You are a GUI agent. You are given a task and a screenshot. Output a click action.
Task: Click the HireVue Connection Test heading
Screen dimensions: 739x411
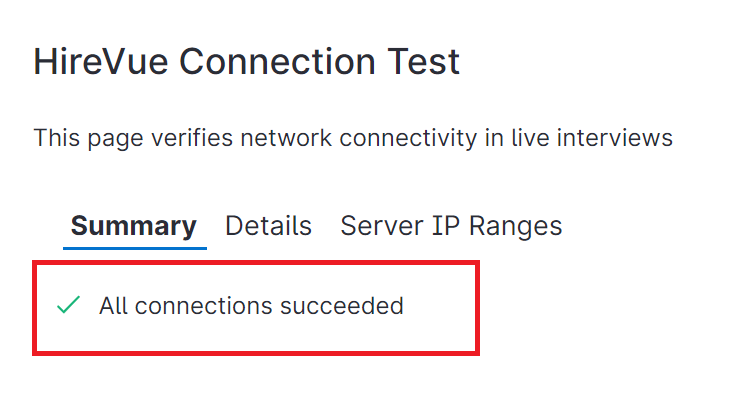pyautogui.click(x=247, y=62)
